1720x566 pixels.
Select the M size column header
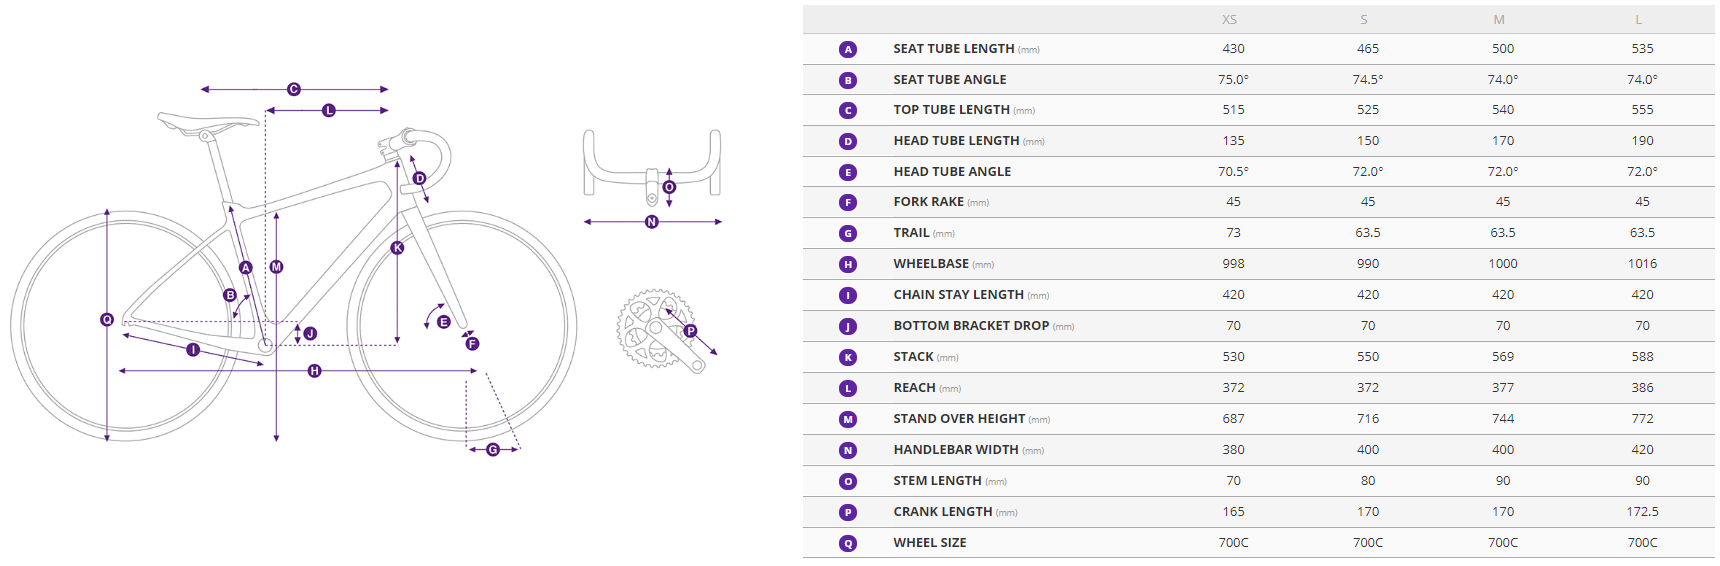(1498, 20)
